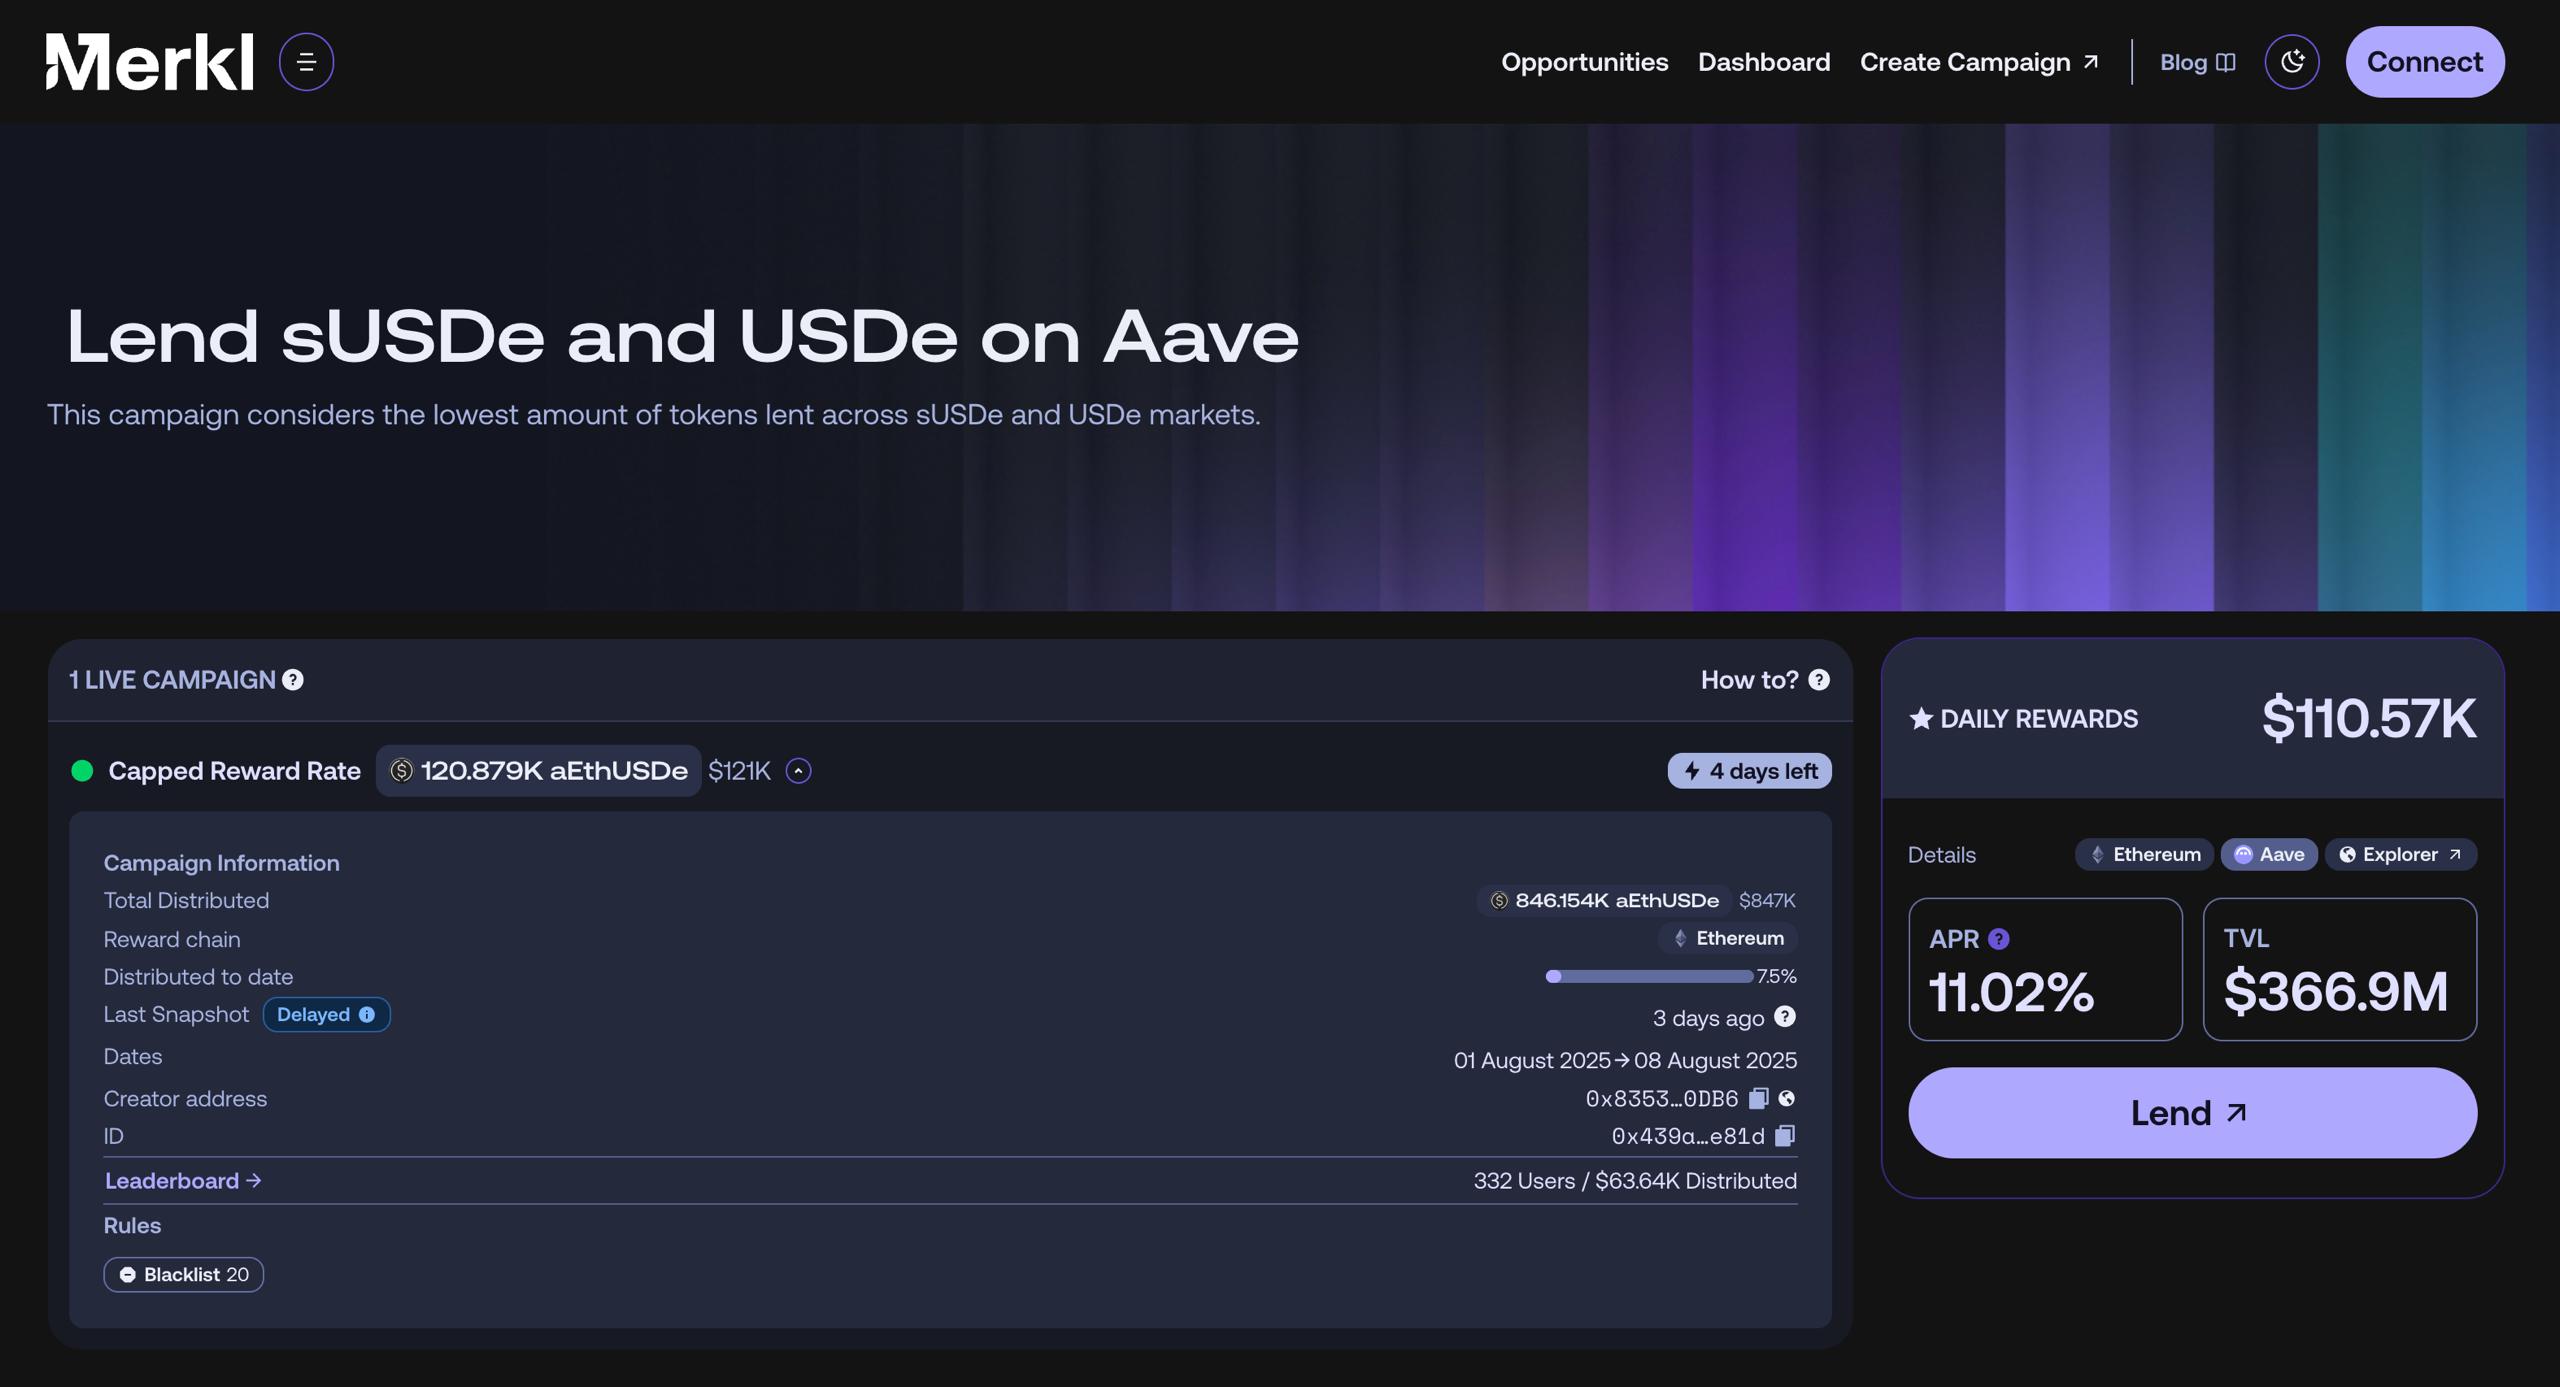This screenshot has width=2560, height=1387.
Task: Click the 846.154K aEthUSDe total distributed chip
Action: pos(1604,900)
